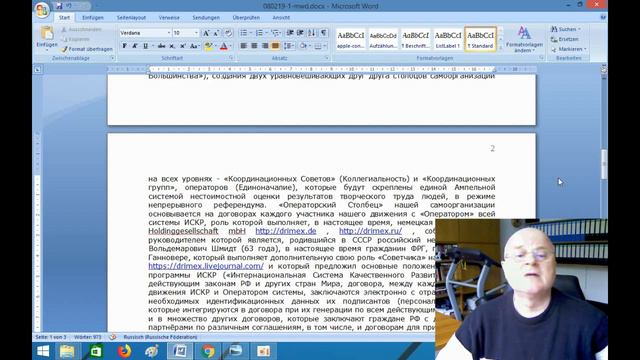Expand the Formatvorlagen dialog launcher
Screen dimensions: 640x360
click(541, 59)
